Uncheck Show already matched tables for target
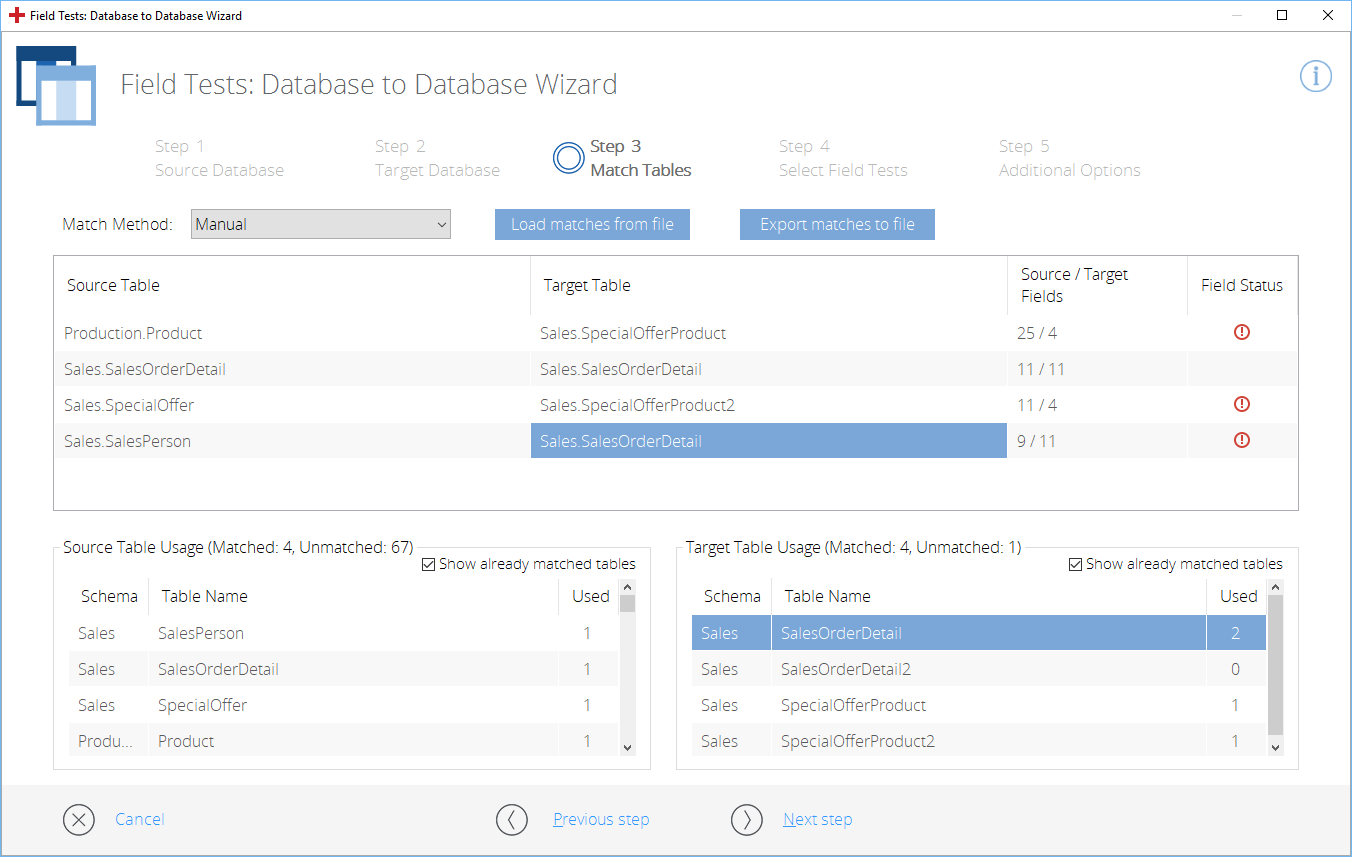The image size is (1352, 857). click(1076, 565)
